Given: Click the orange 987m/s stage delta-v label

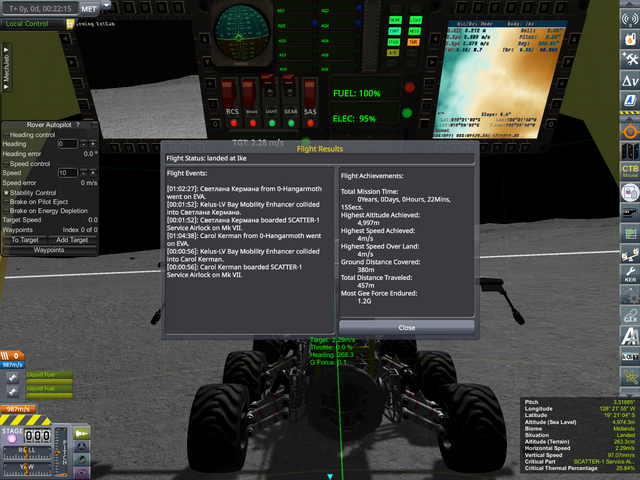Looking at the screenshot, I should coord(18,409).
